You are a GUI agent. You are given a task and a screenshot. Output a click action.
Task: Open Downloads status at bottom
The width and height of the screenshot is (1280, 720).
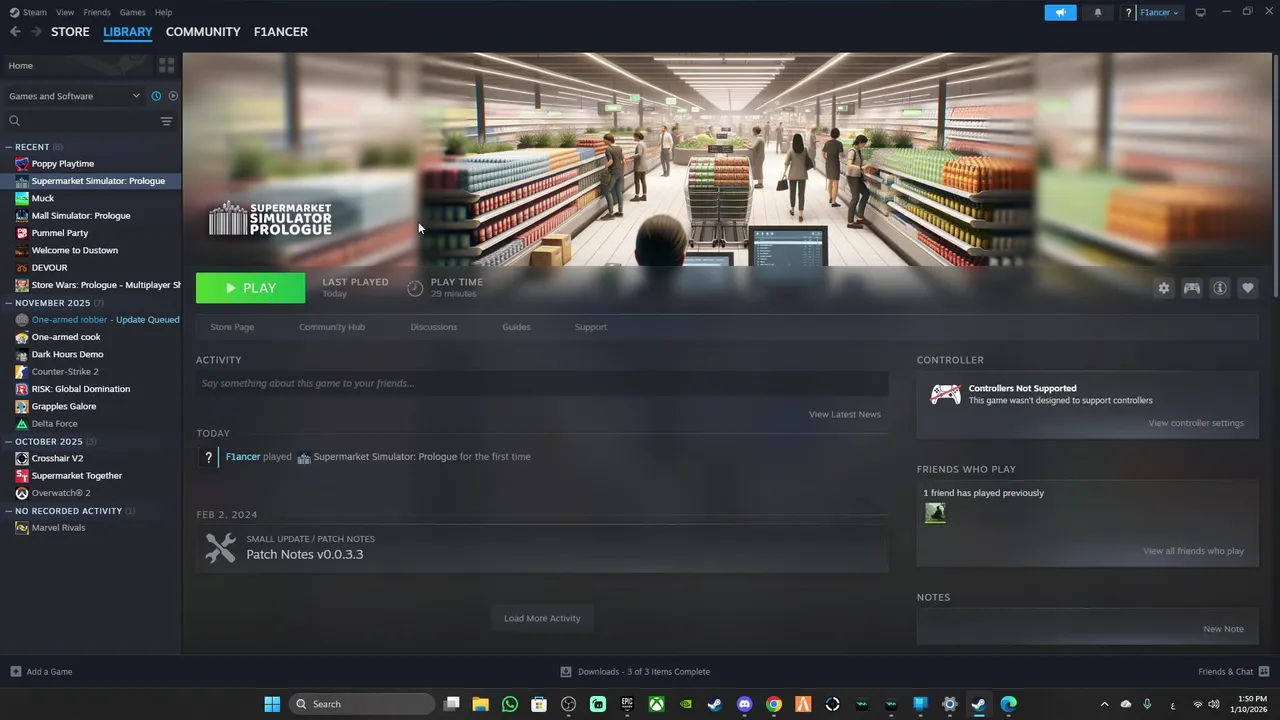click(x=635, y=672)
